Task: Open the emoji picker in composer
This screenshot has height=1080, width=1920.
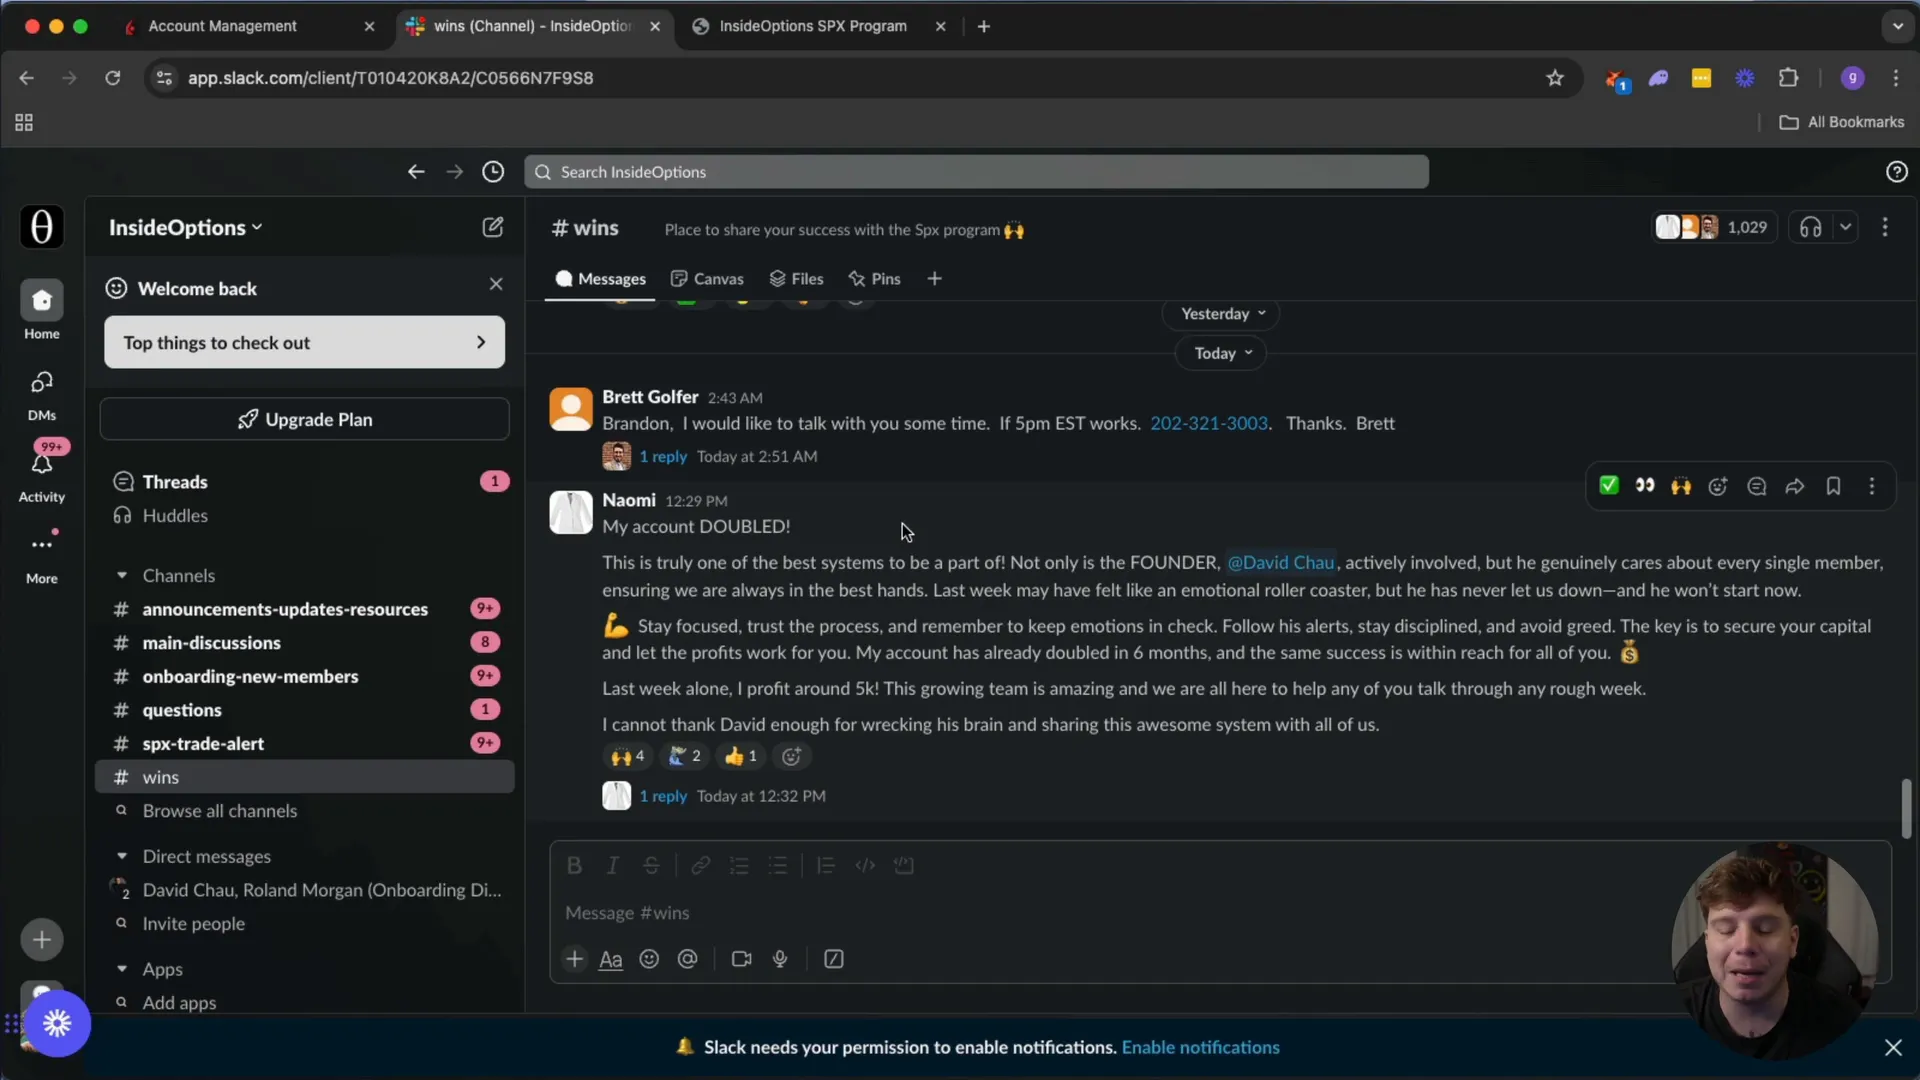Action: tap(649, 959)
